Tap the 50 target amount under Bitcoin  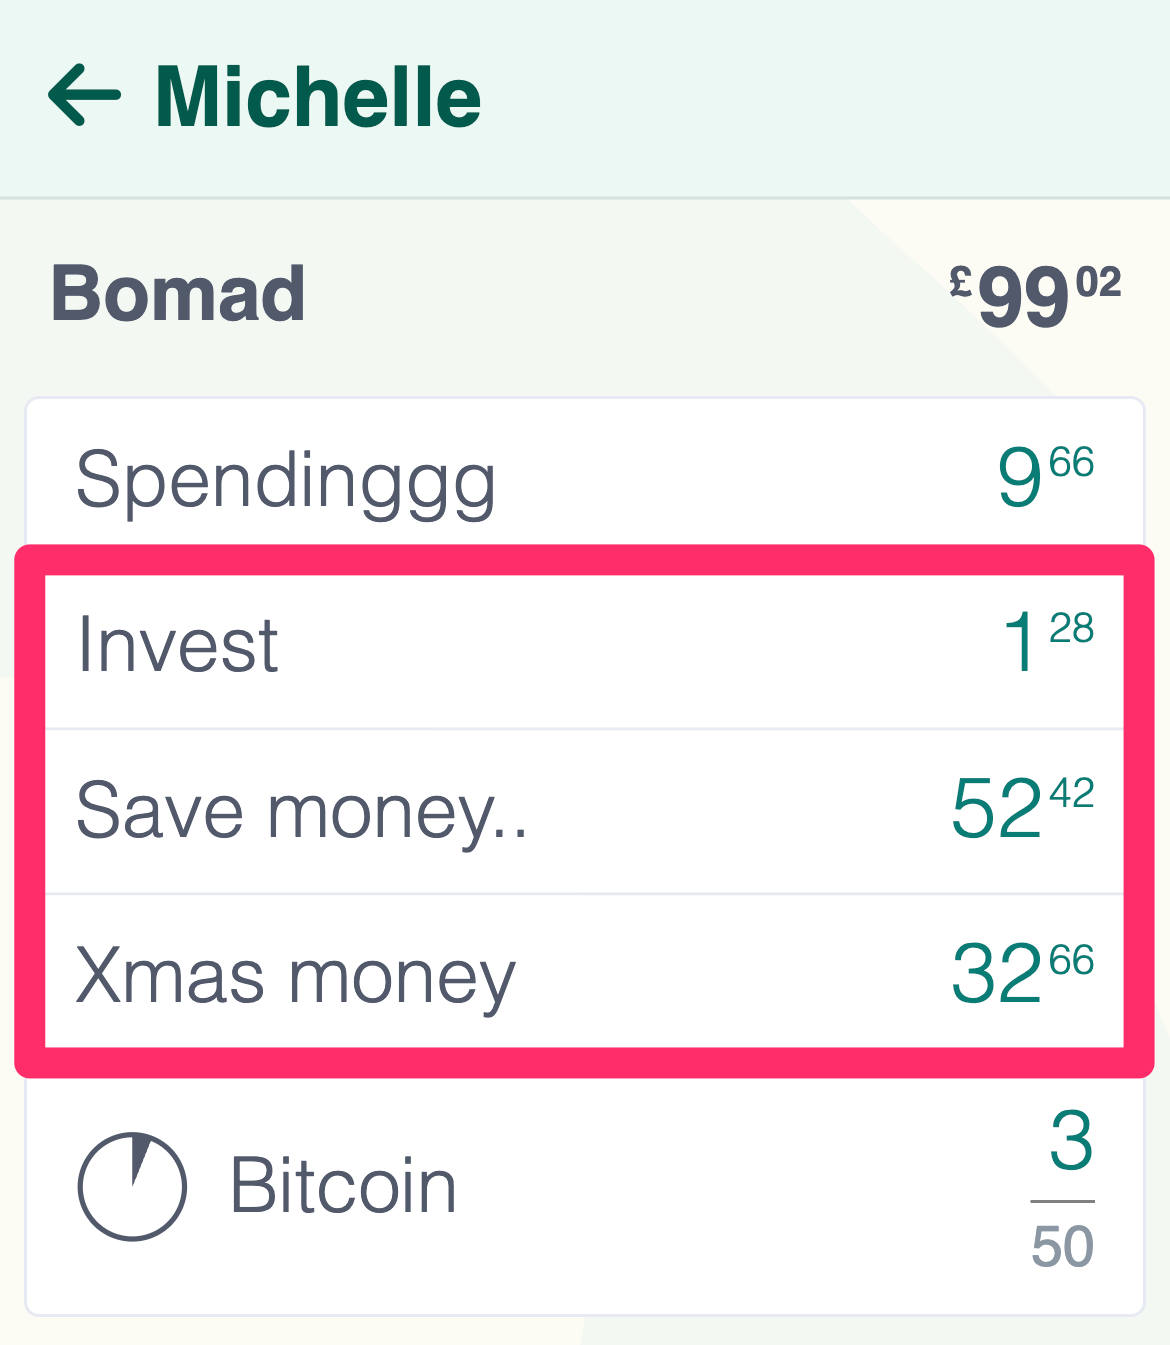(x=1063, y=1247)
